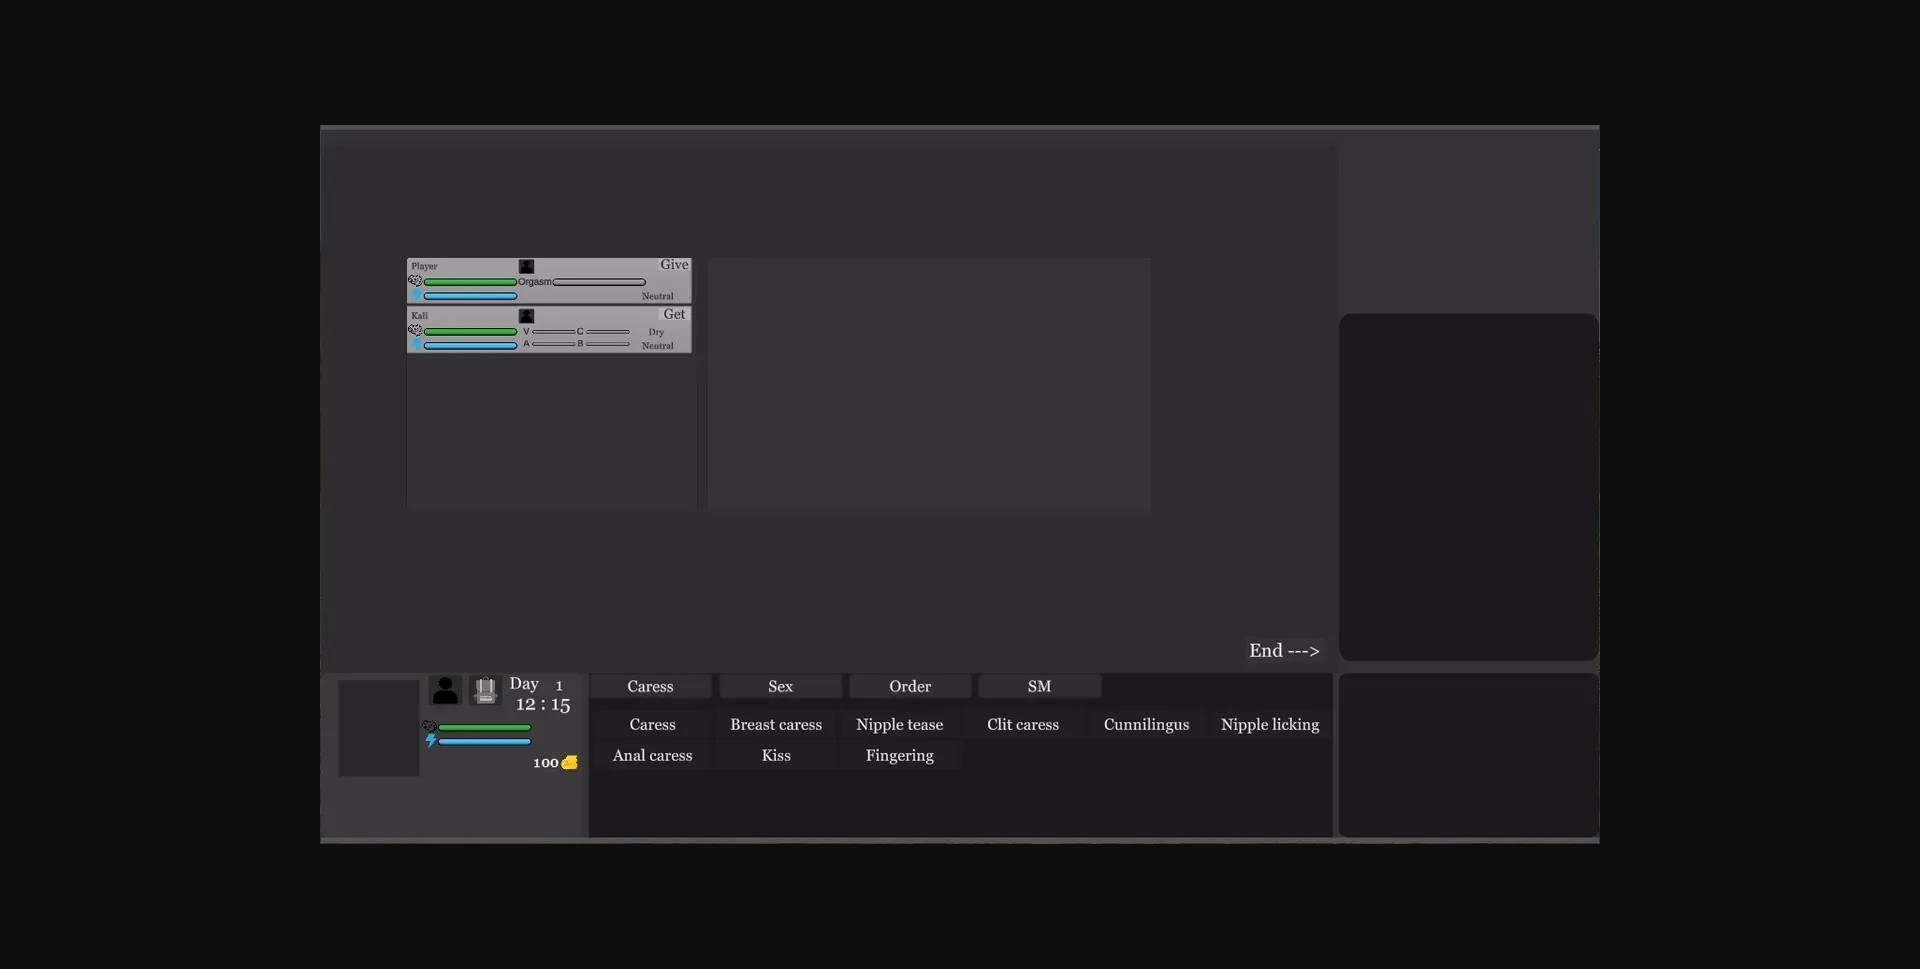This screenshot has width=1920, height=969.
Task: Click Player's portrait icon in status panel
Action: point(526,267)
